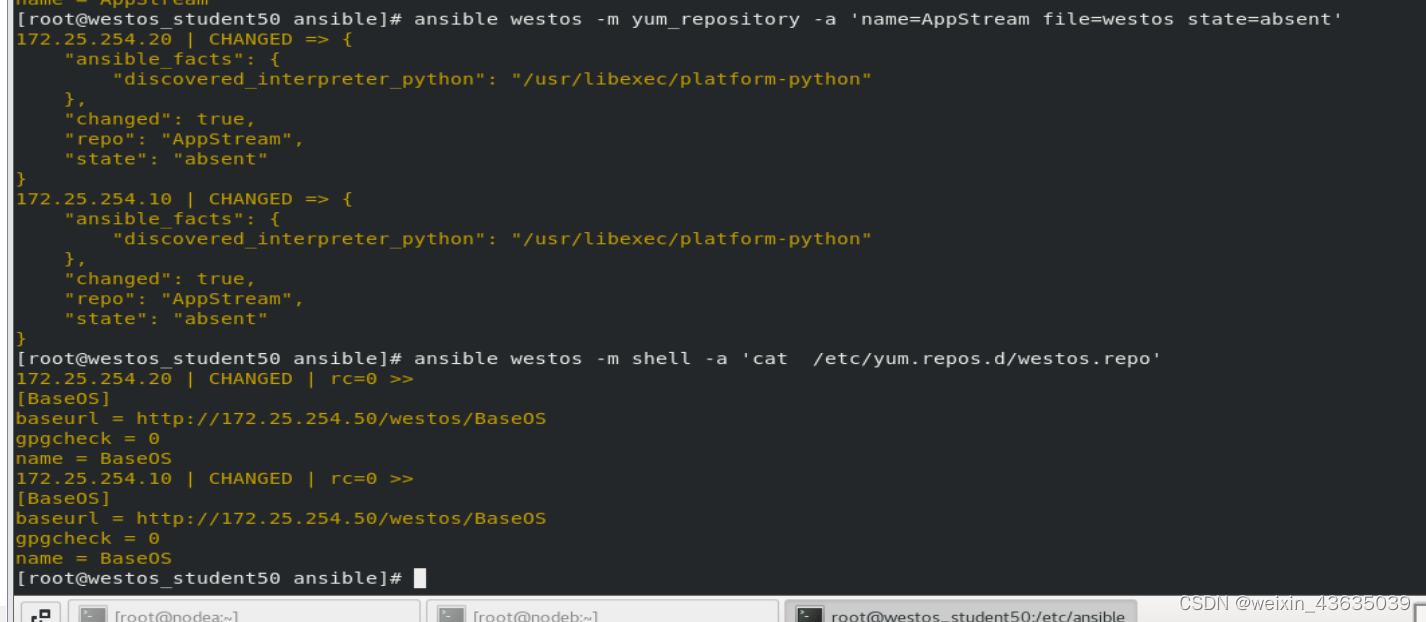Switch to the root@nodea terminal window
The height and width of the screenshot is (622, 1426).
tap(246, 613)
